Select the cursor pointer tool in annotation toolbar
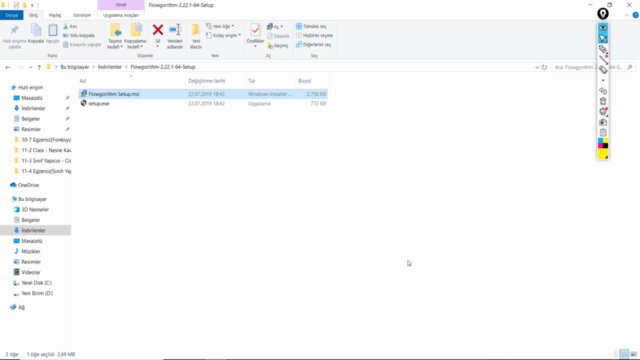Screen dimensions: 640x360 click(x=603, y=38)
